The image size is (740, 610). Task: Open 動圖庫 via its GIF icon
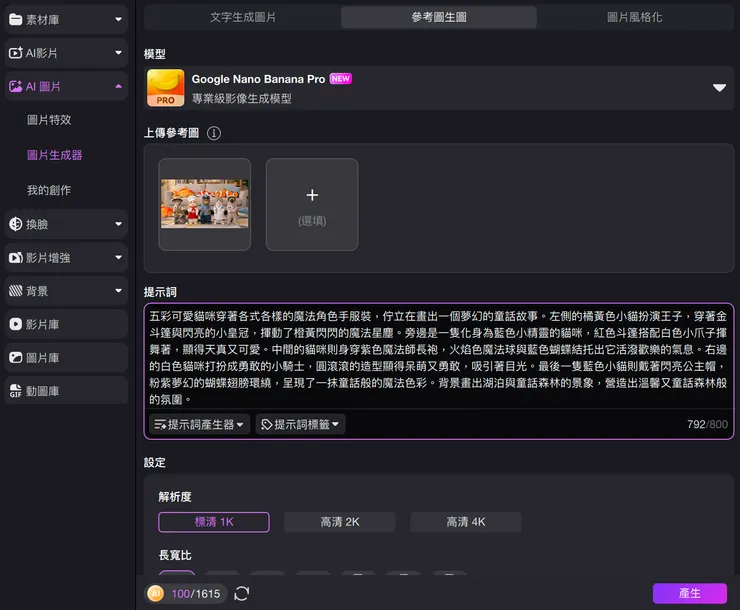tap(16, 391)
